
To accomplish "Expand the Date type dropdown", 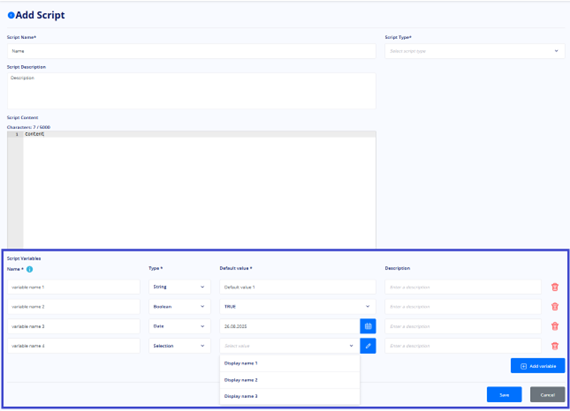I will click(x=180, y=326).
